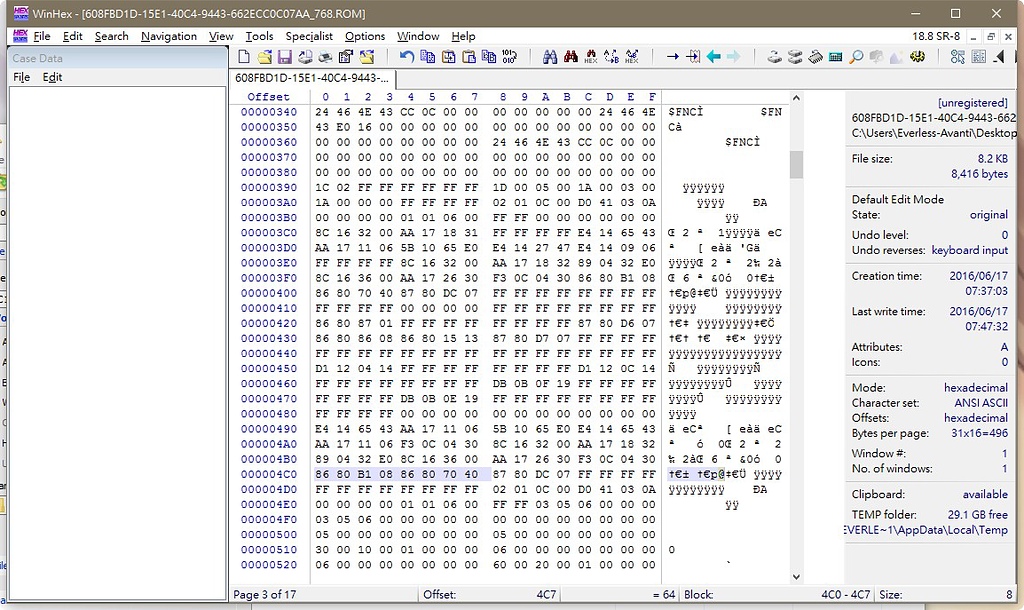Click the Clone Disk stacked drives icon
Viewport: 1024px width, 610px height.
[x=795, y=57]
